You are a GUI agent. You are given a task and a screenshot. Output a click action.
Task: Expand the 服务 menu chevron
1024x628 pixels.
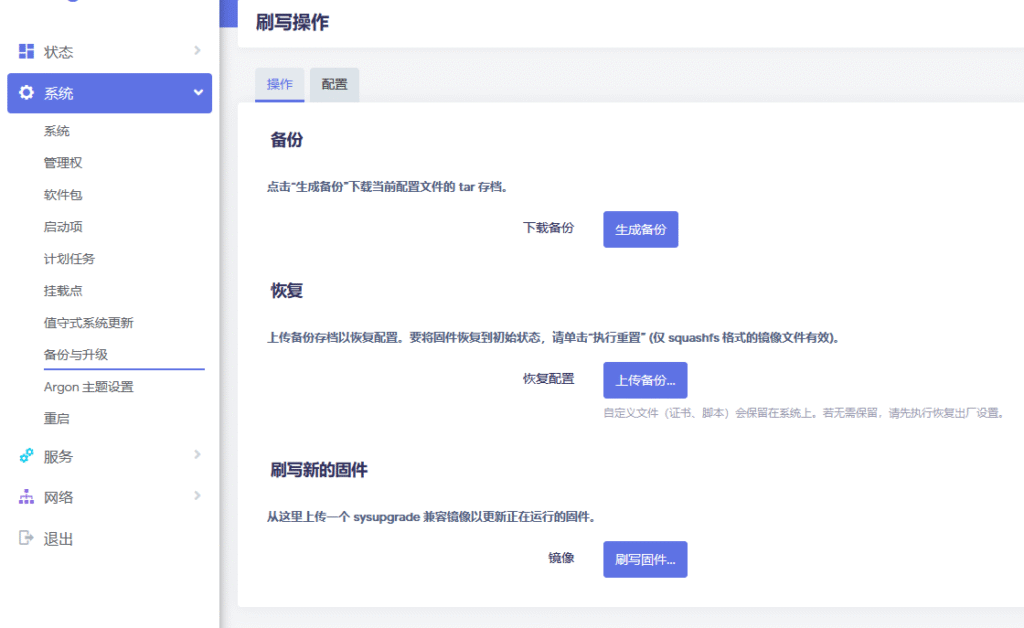pos(197,455)
